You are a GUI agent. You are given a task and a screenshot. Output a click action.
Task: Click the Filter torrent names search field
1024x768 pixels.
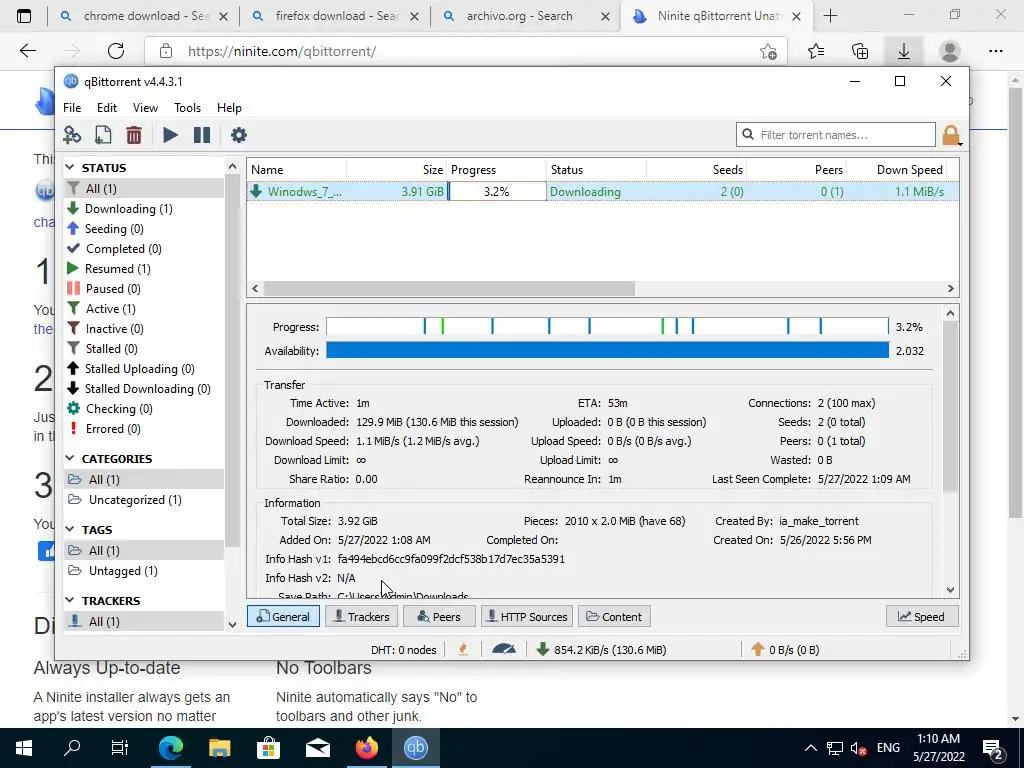pyautogui.click(x=836, y=135)
